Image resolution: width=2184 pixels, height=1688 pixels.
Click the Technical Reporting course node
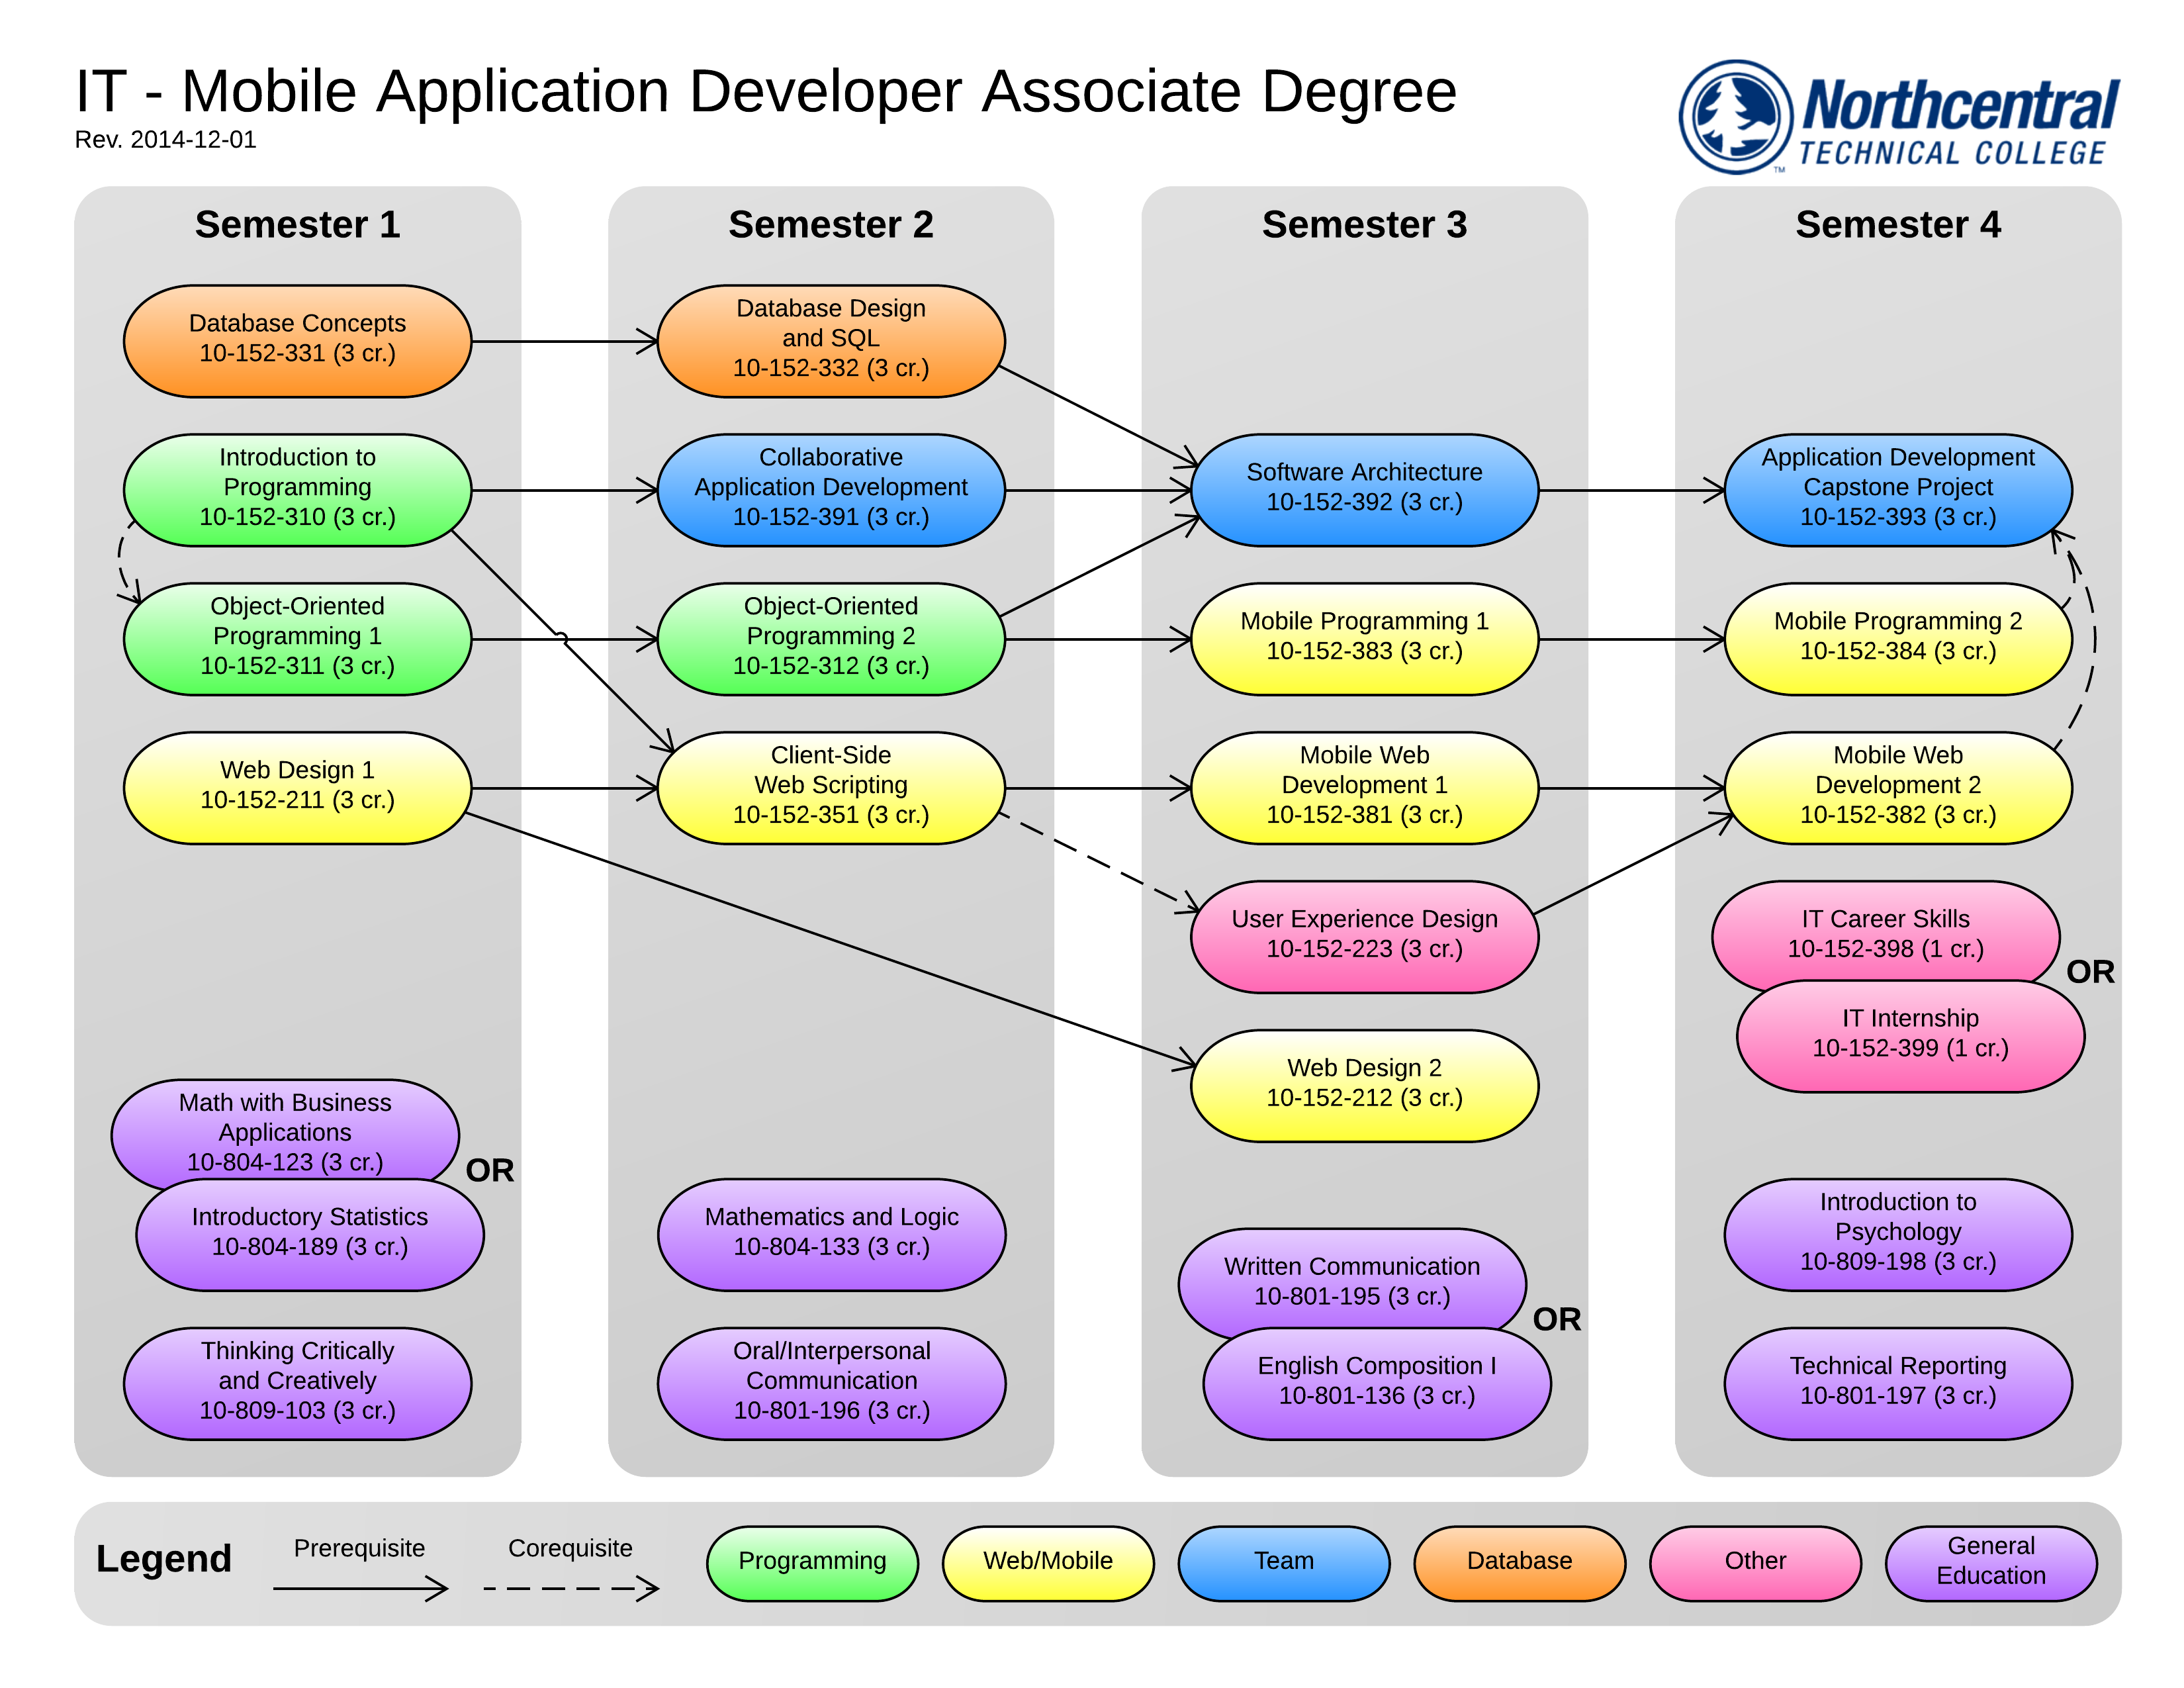coord(1897,1382)
